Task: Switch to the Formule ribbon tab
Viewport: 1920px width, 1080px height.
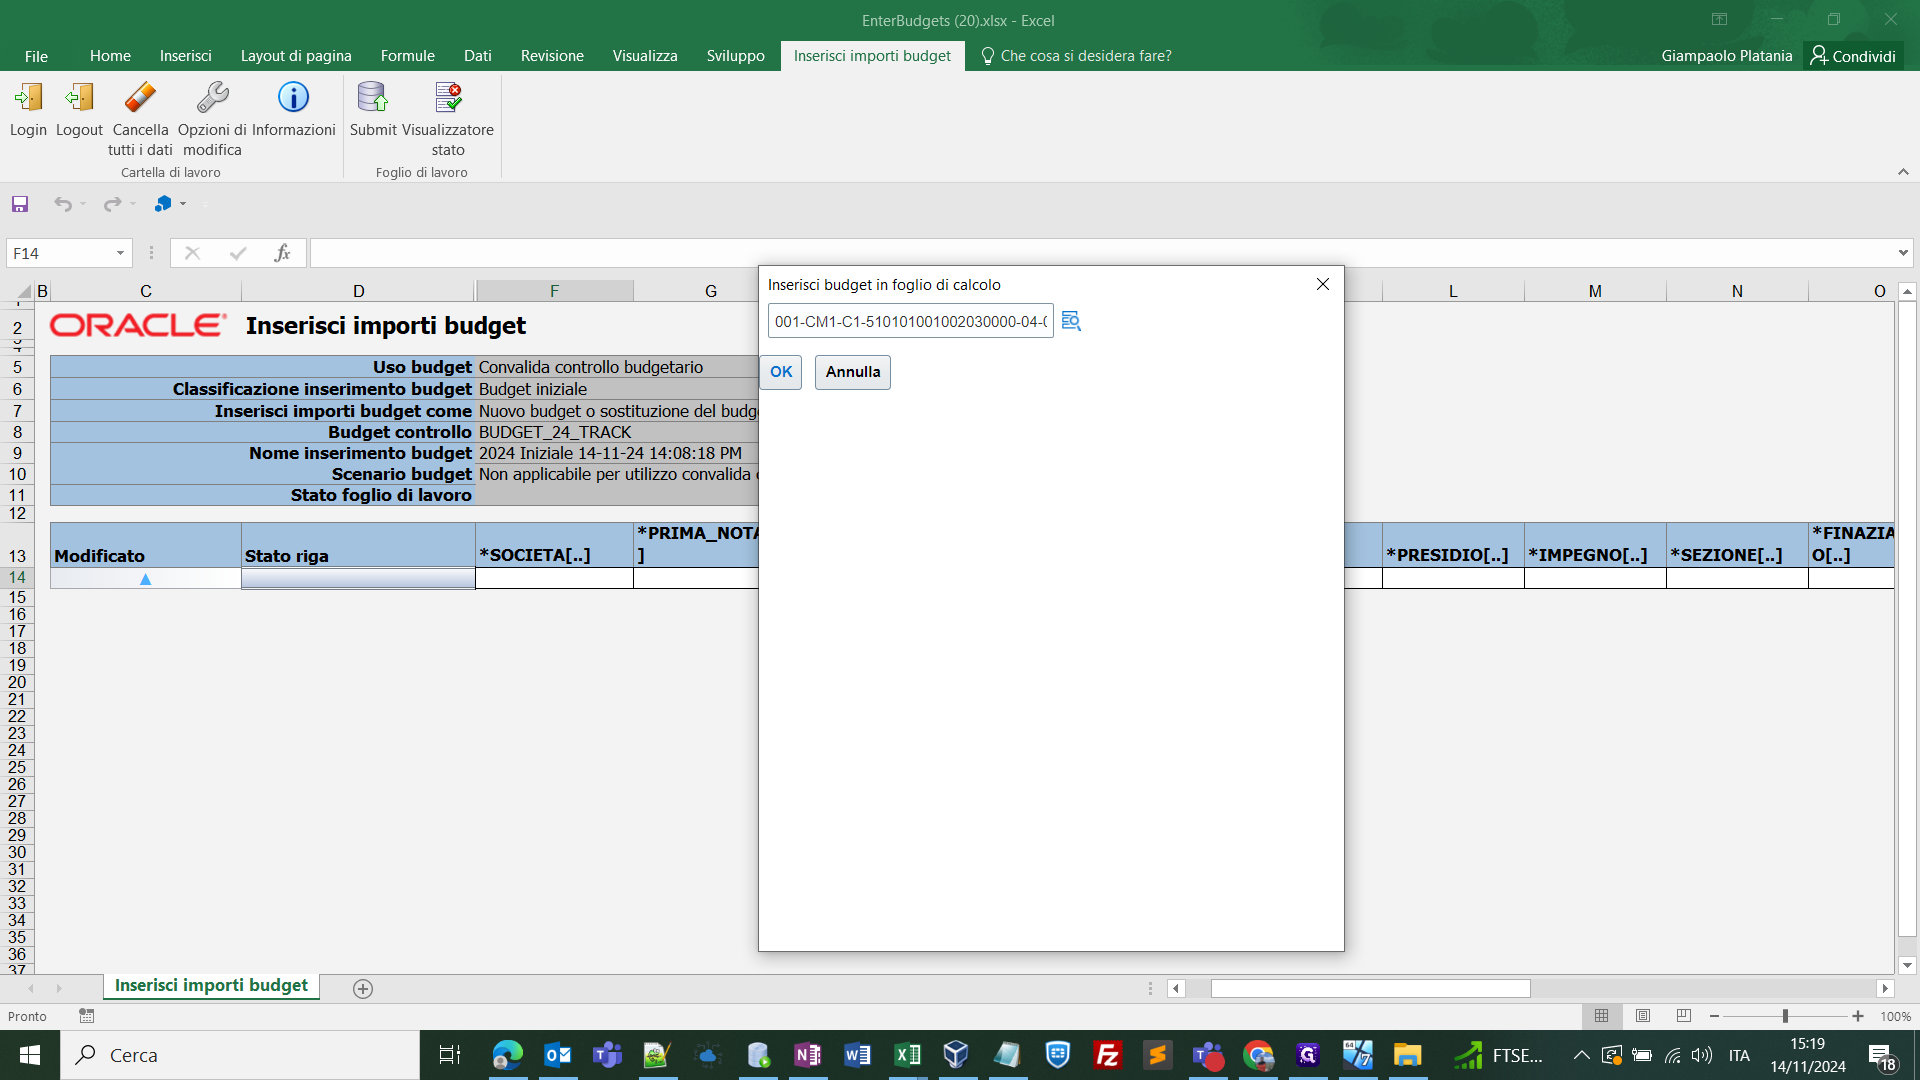Action: pyautogui.click(x=407, y=56)
